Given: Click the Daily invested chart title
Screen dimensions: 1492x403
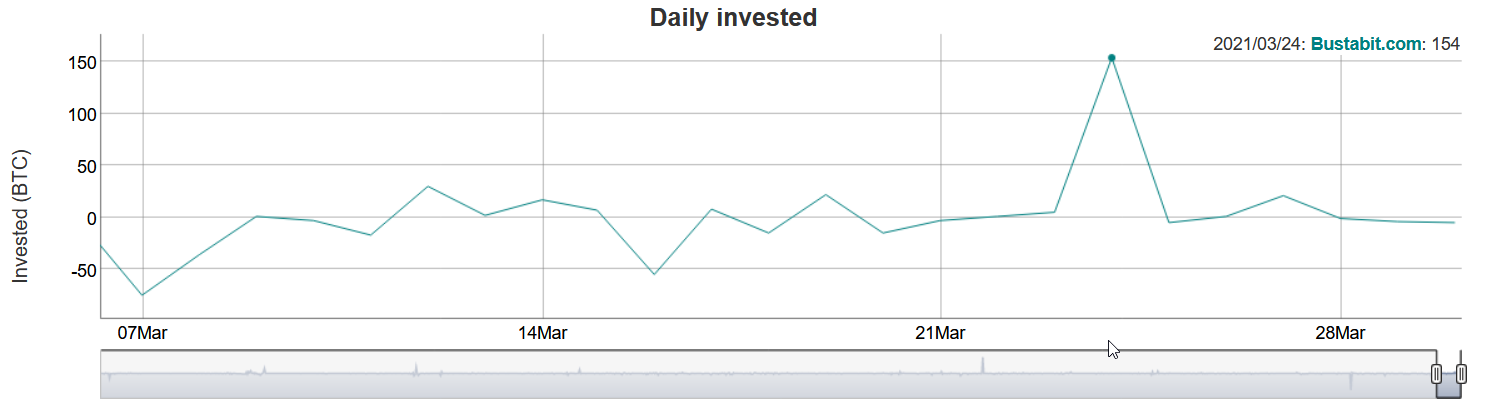Looking at the screenshot, I should click(x=733, y=17).
